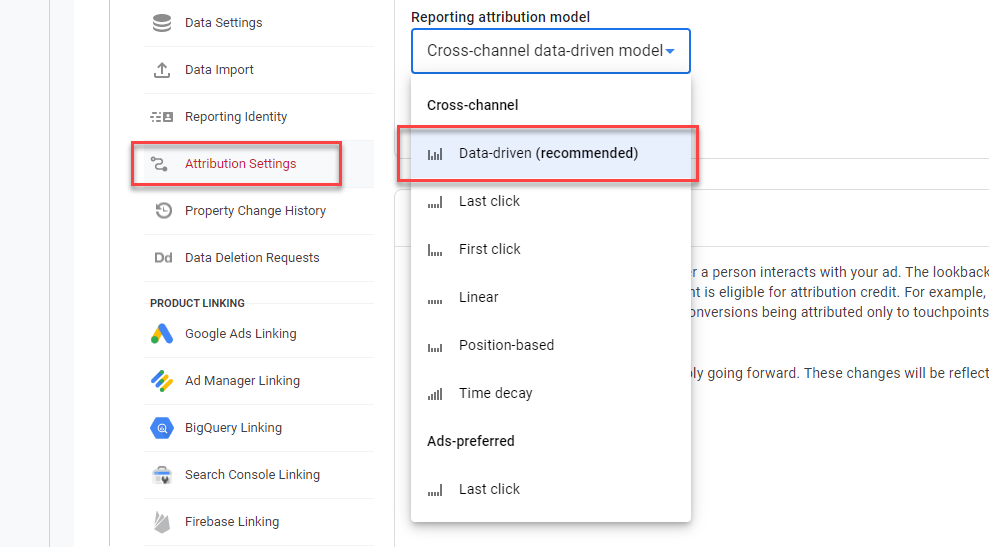Click the Property Change History clock icon
The height and width of the screenshot is (547, 989).
(163, 211)
